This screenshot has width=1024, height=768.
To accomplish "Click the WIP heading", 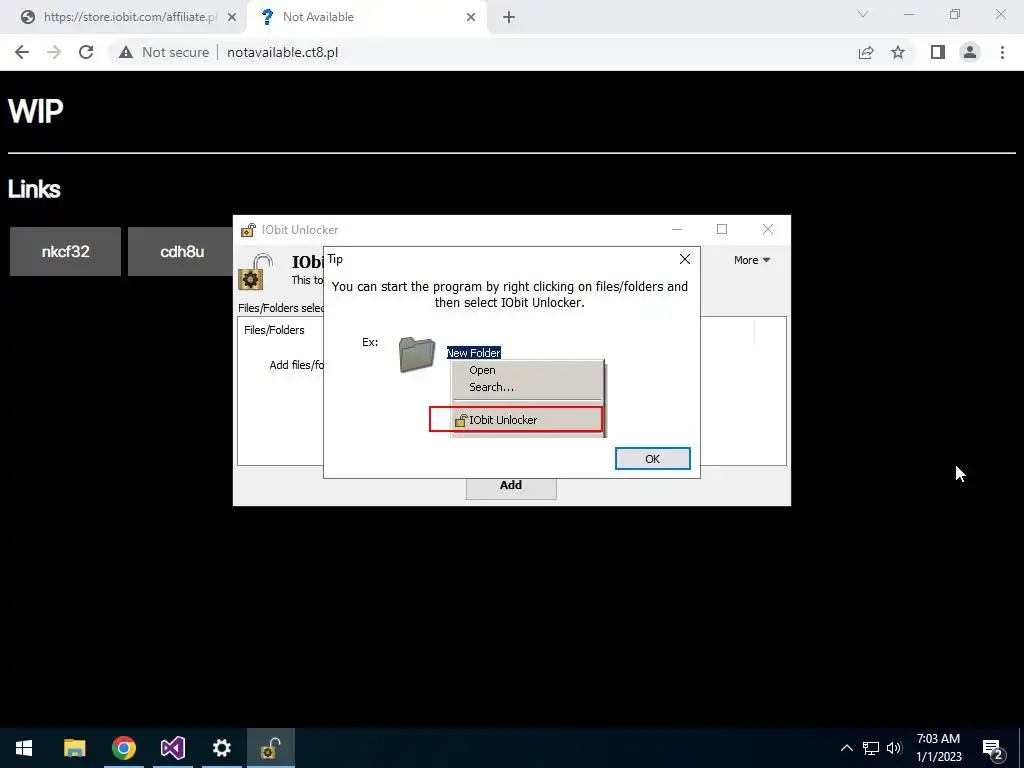I will click(35, 112).
